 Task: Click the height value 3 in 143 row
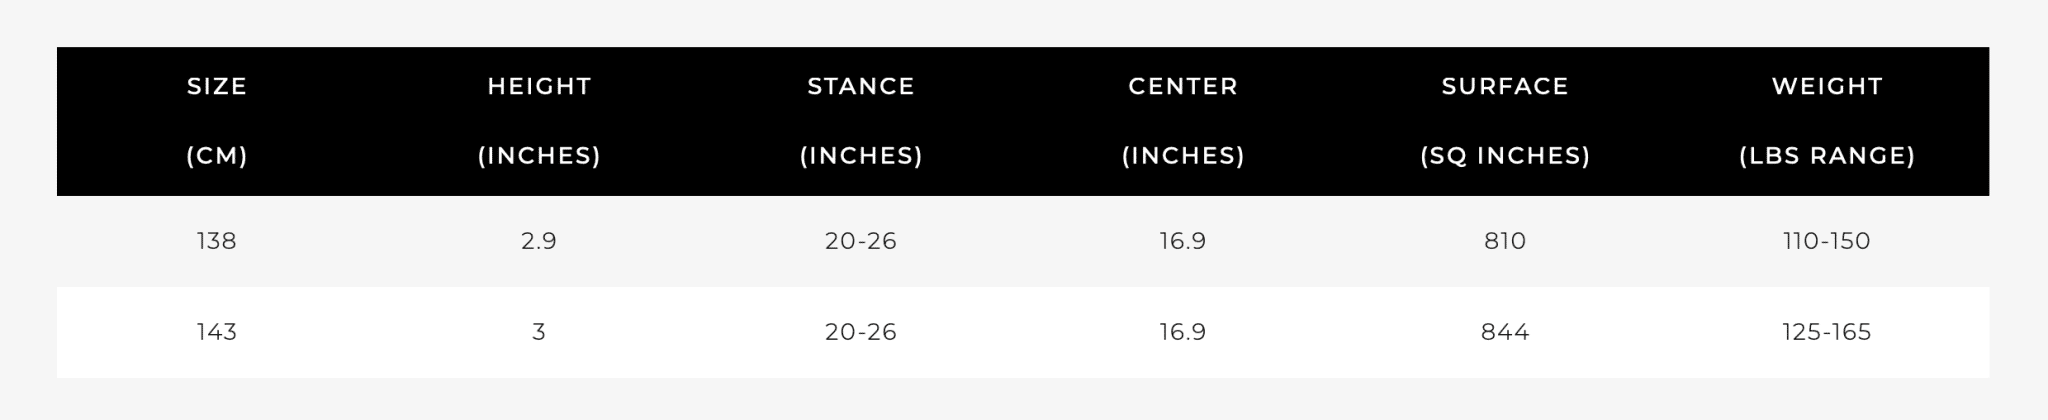point(539,332)
